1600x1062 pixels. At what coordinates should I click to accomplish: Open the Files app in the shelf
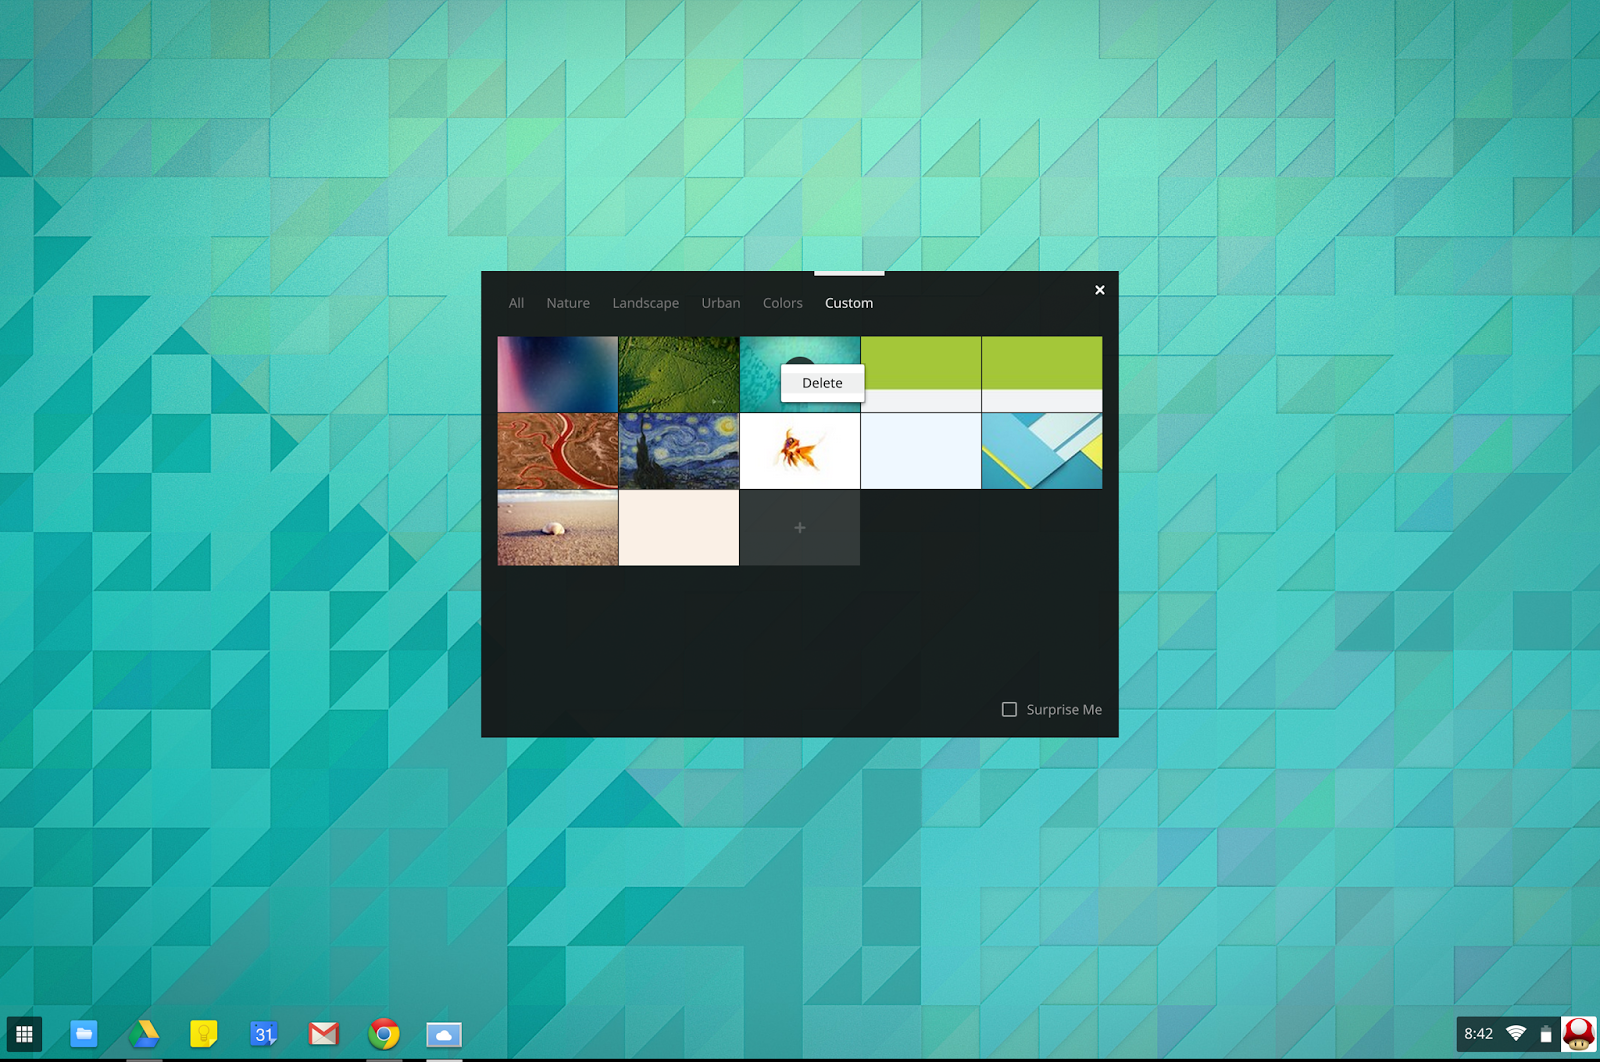click(84, 1034)
